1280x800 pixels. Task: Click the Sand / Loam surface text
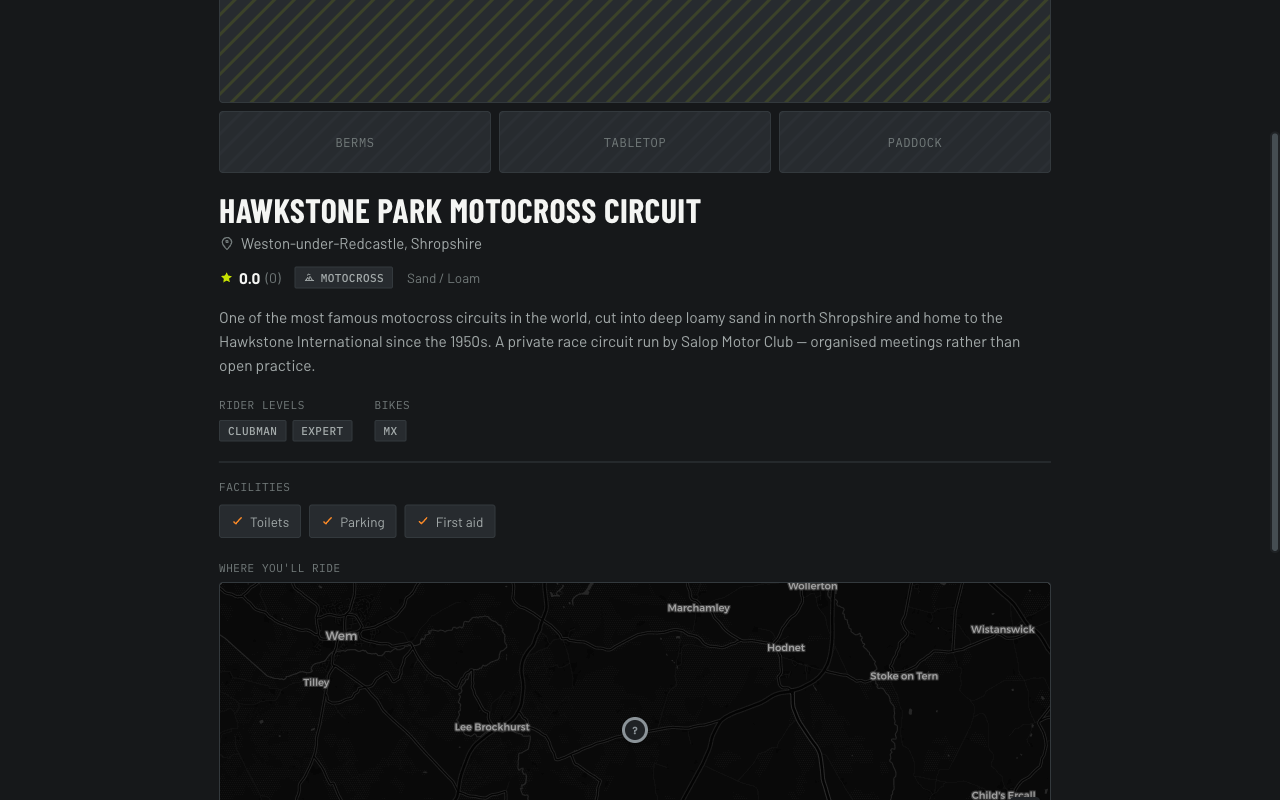443,278
